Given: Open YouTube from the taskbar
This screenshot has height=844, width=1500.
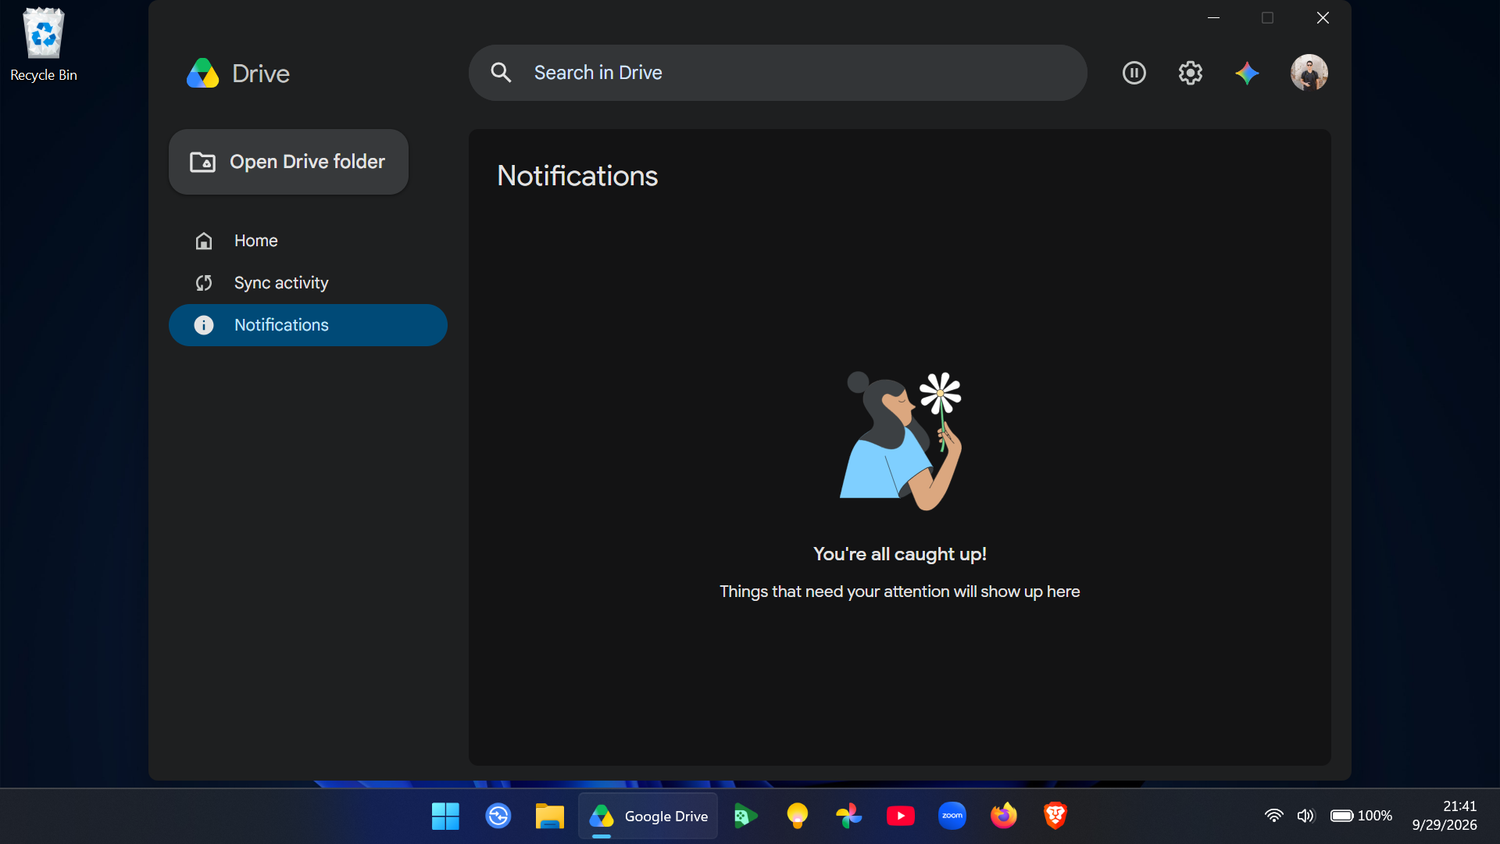Looking at the screenshot, I should pos(900,816).
